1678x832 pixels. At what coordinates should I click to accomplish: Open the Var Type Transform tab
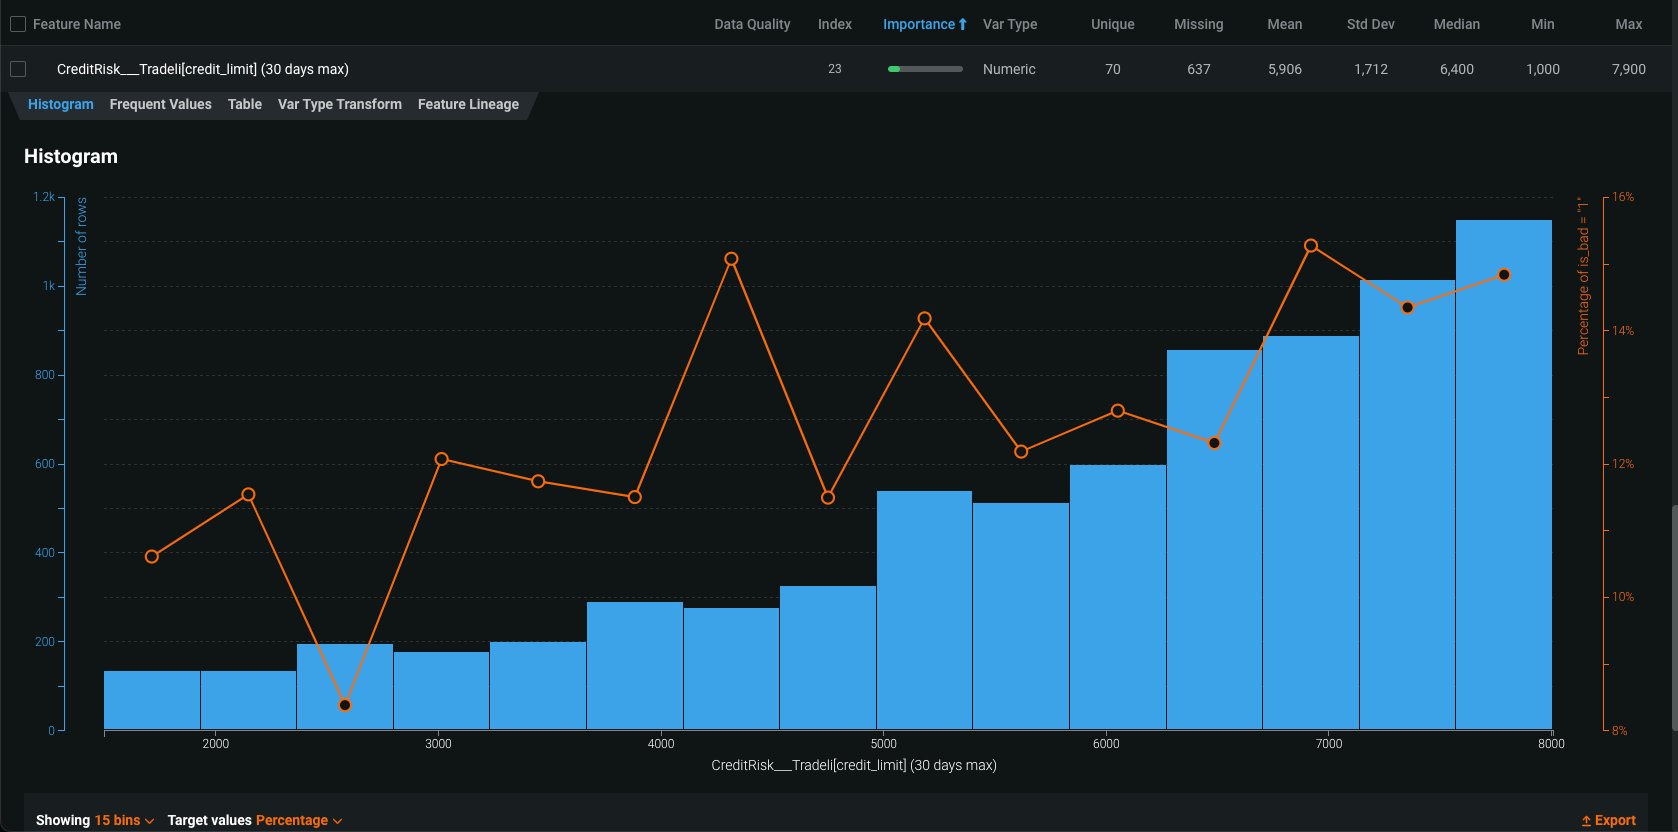click(339, 104)
